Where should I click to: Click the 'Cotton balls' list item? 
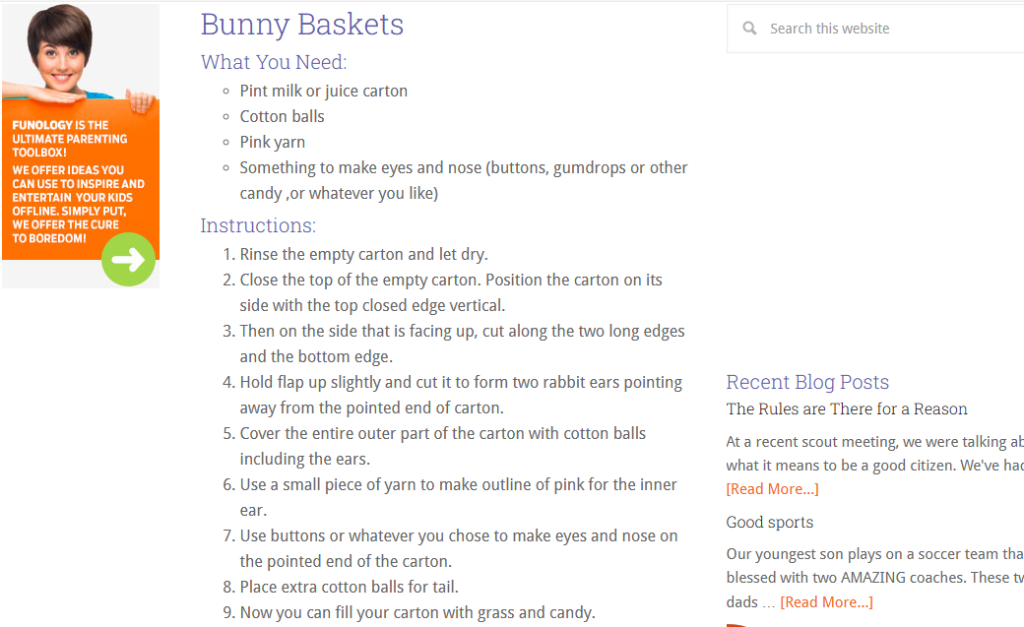point(282,116)
